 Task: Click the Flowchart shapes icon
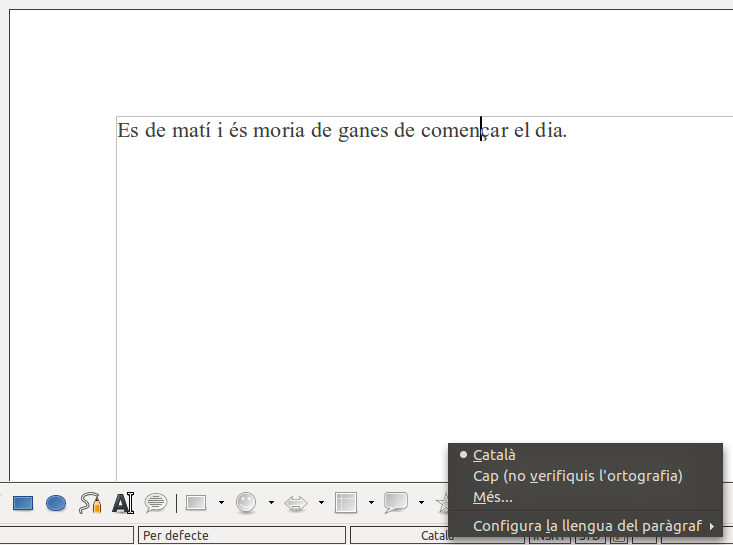pyautogui.click(x=346, y=503)
